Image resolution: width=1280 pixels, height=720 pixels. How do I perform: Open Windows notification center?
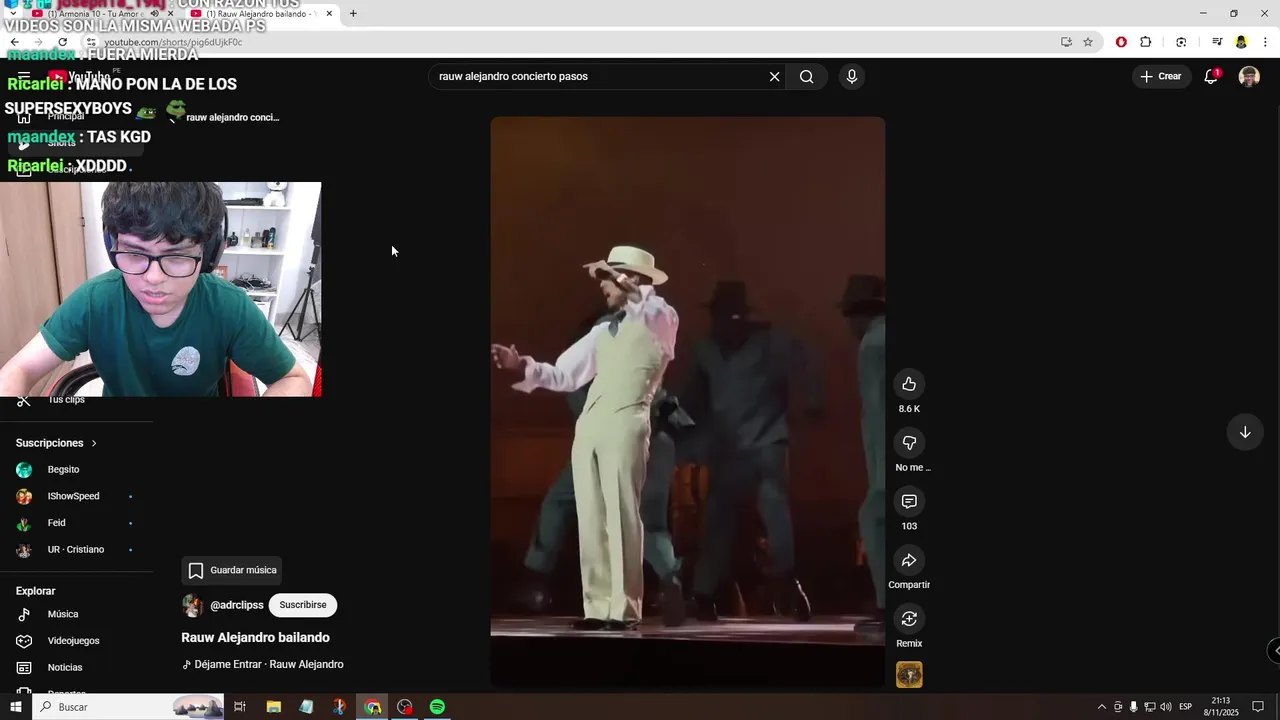pyautogui.click(x=1258, y=707)
